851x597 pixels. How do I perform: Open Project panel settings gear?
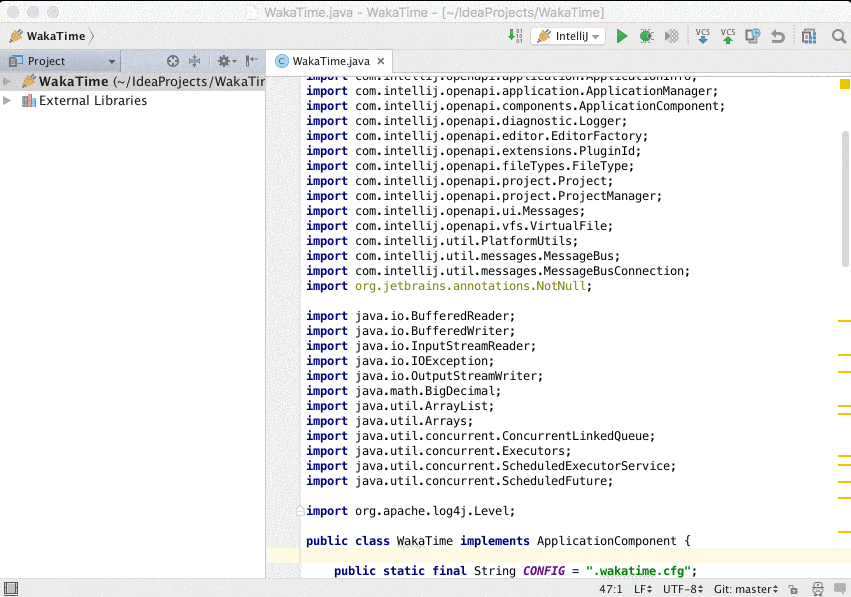[225, 61]
